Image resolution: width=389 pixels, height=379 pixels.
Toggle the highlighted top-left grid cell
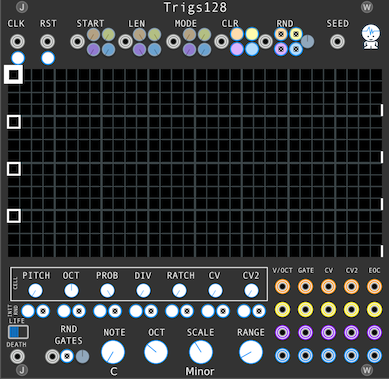[13, 74]
